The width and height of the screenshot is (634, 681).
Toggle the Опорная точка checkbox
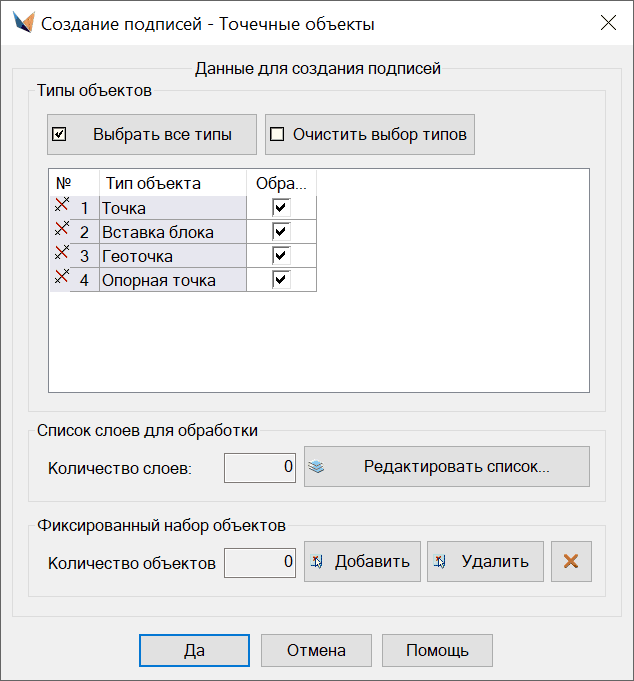tap(281, 279)
